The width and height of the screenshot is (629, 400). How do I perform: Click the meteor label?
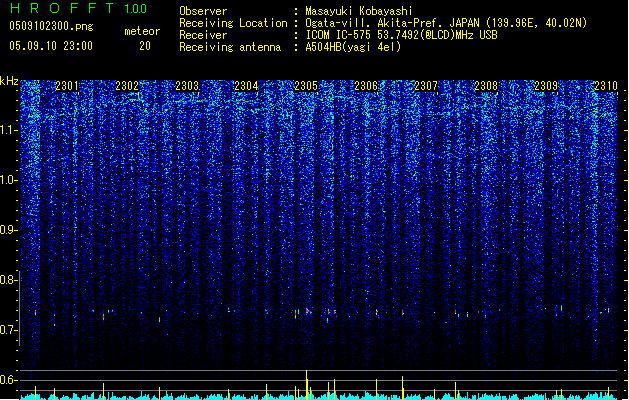(142, 31)
